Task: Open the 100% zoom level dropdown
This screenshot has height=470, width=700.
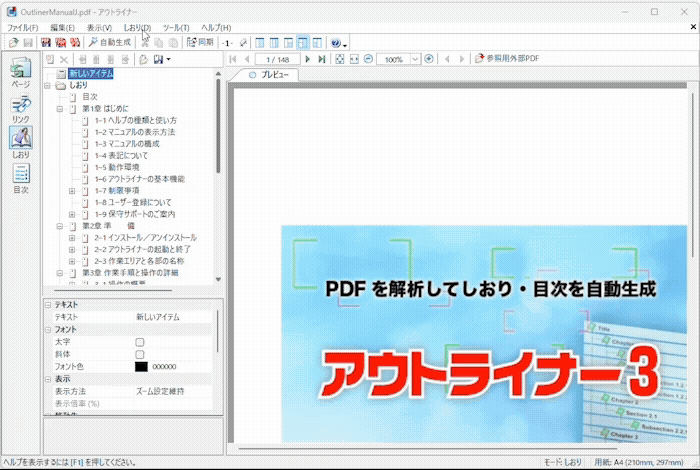Action: pyautogui.click(x=414, y=59)
